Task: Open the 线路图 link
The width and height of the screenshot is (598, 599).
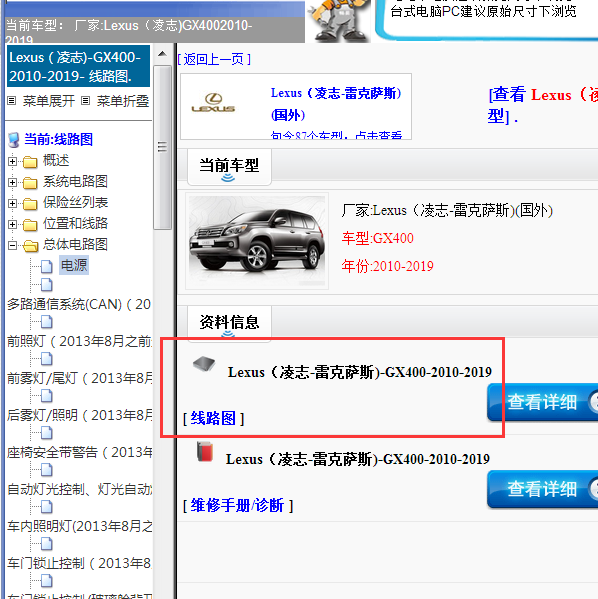Action: tap(213, 419)
